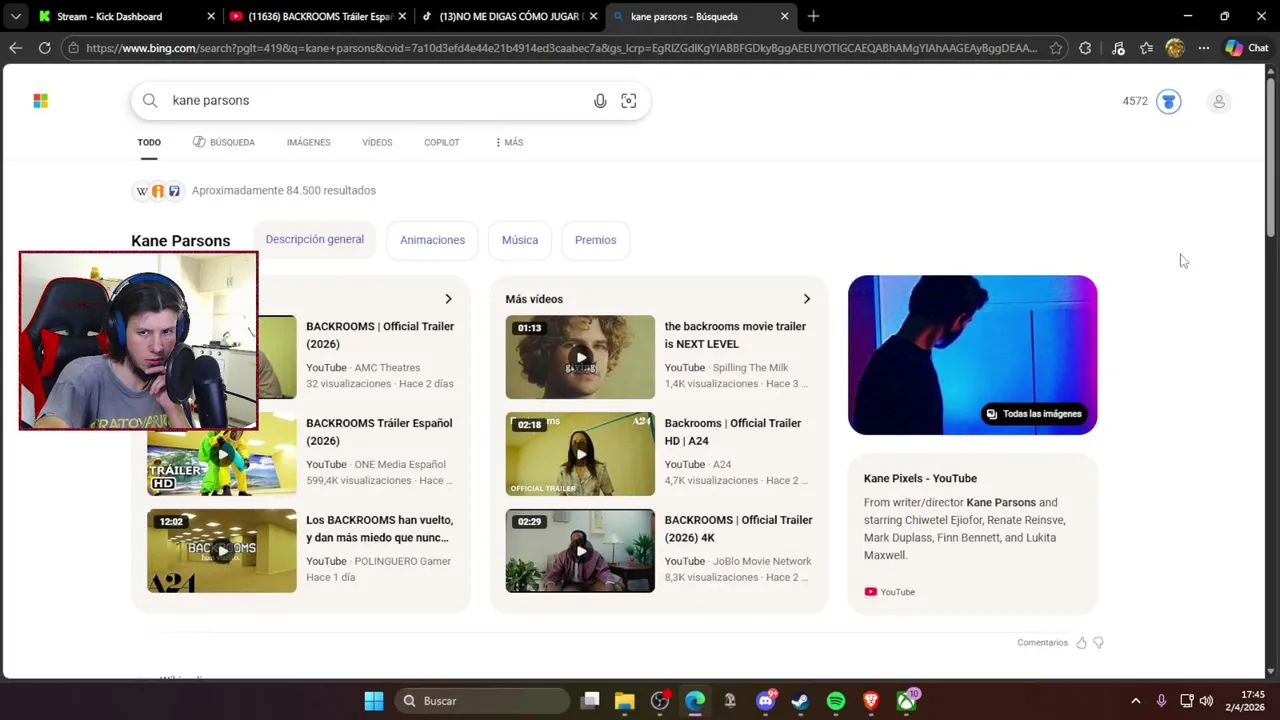Open the backrooms movie trailer NEXT LEVEL link

[x=735, y=335]
